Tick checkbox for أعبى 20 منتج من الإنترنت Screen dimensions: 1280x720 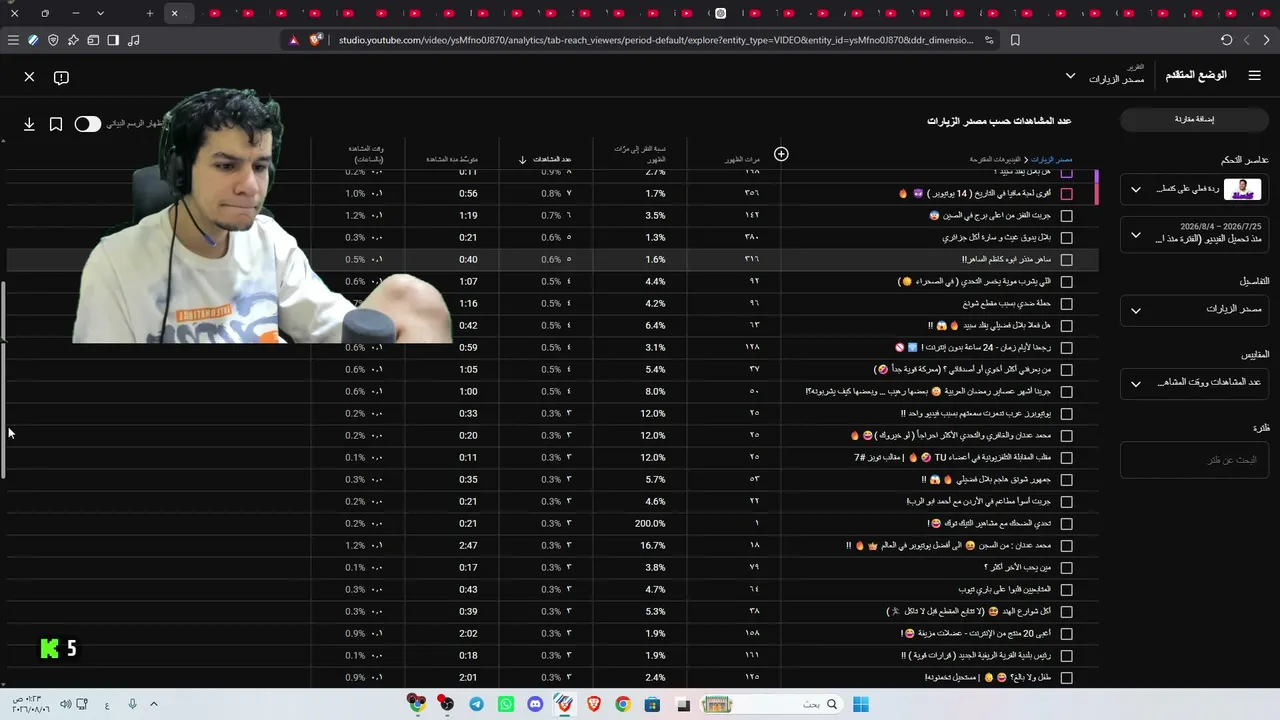1067,634
